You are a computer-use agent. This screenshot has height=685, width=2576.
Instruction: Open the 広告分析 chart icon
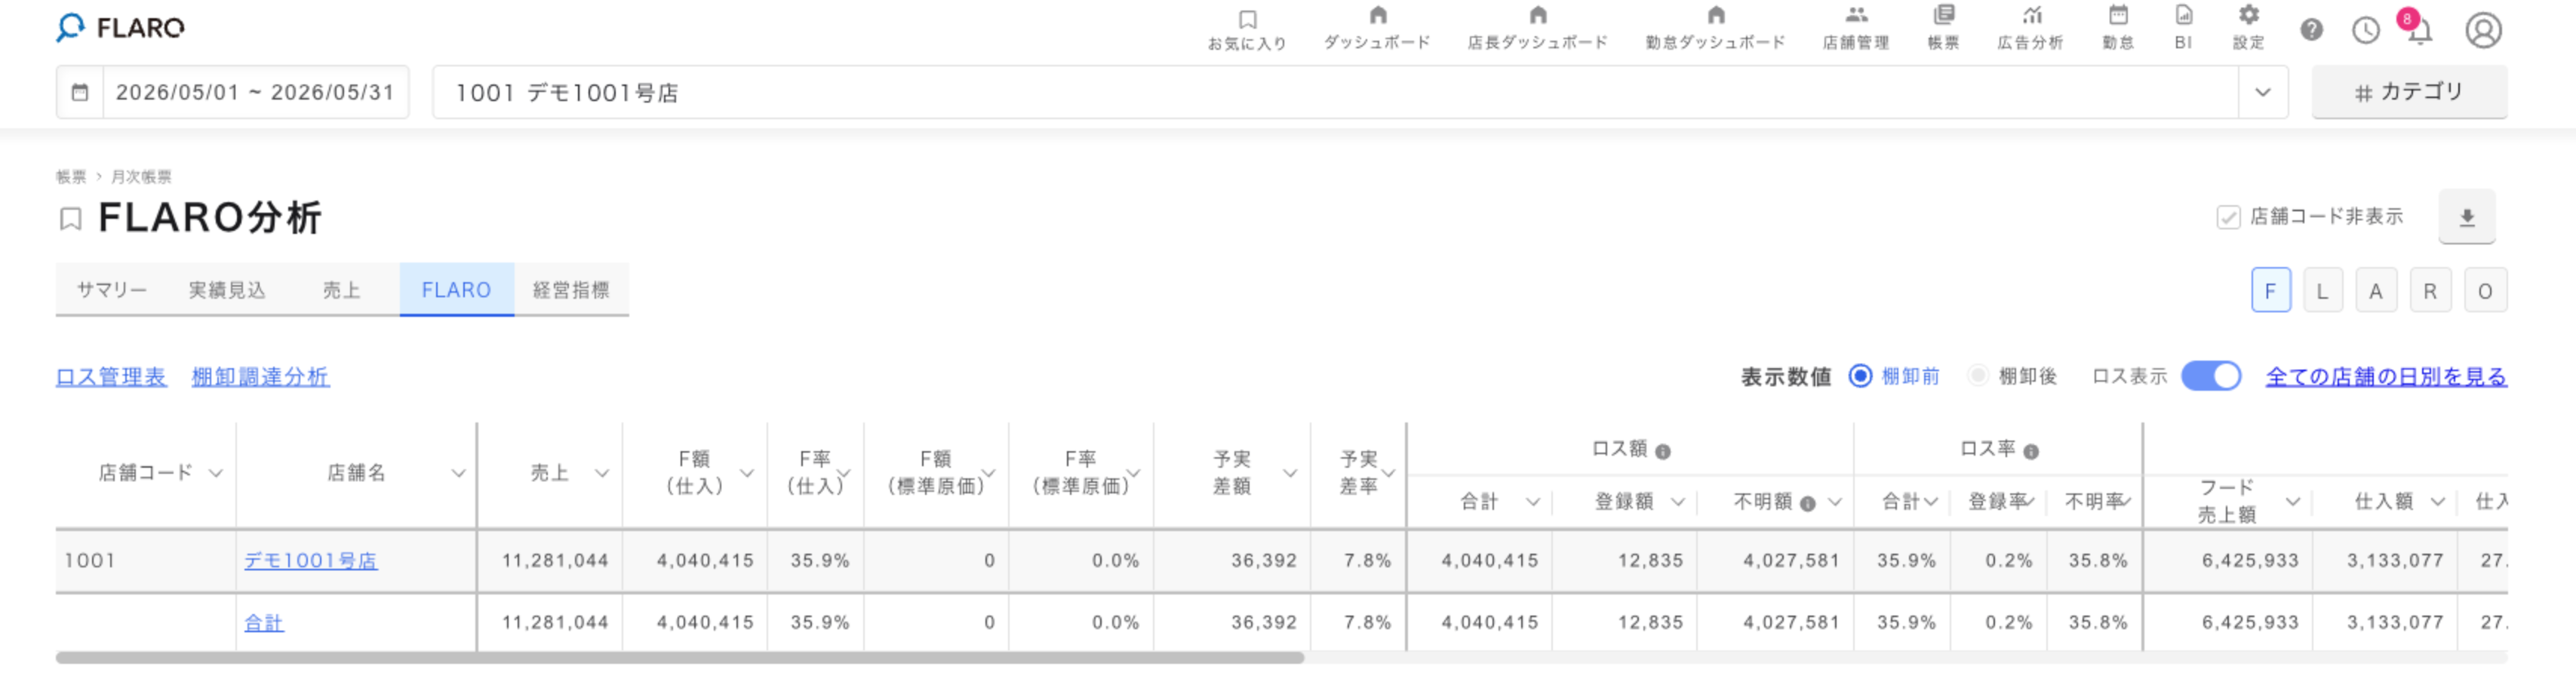(2031, 15)
